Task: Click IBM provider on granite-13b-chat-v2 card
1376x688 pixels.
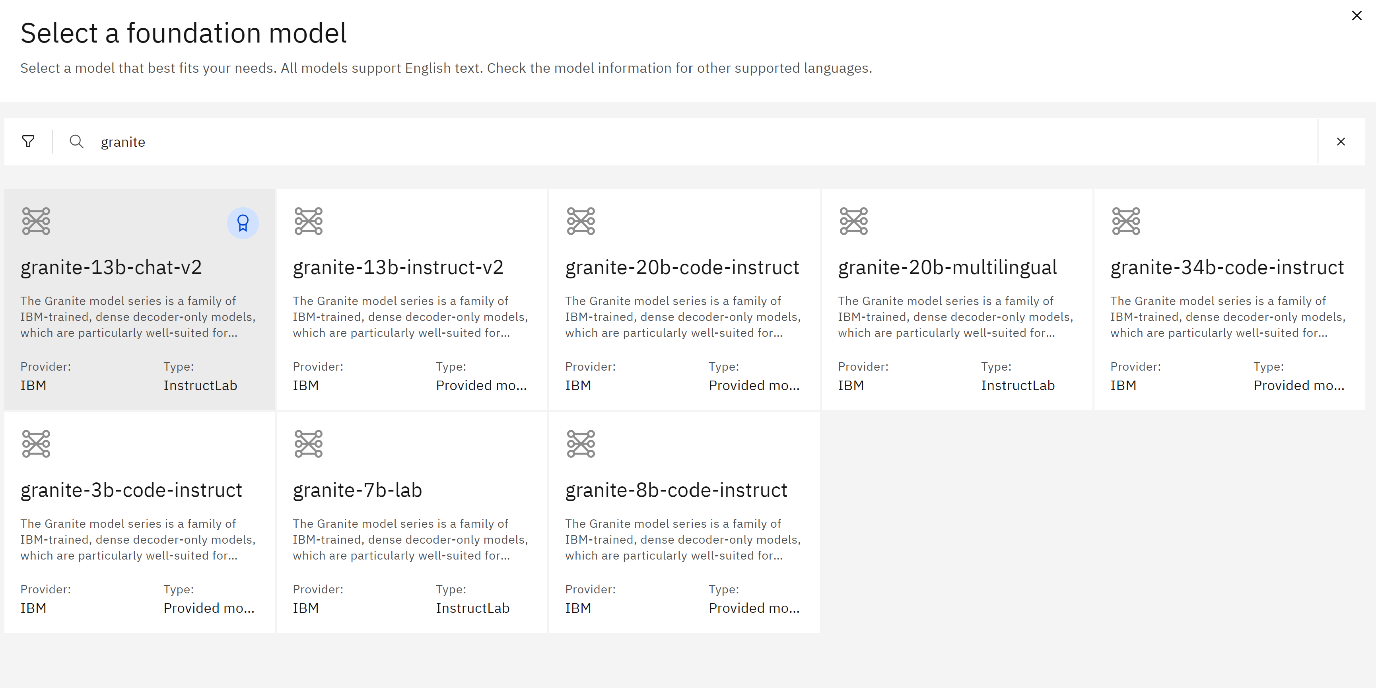Action: click(33, 385)
